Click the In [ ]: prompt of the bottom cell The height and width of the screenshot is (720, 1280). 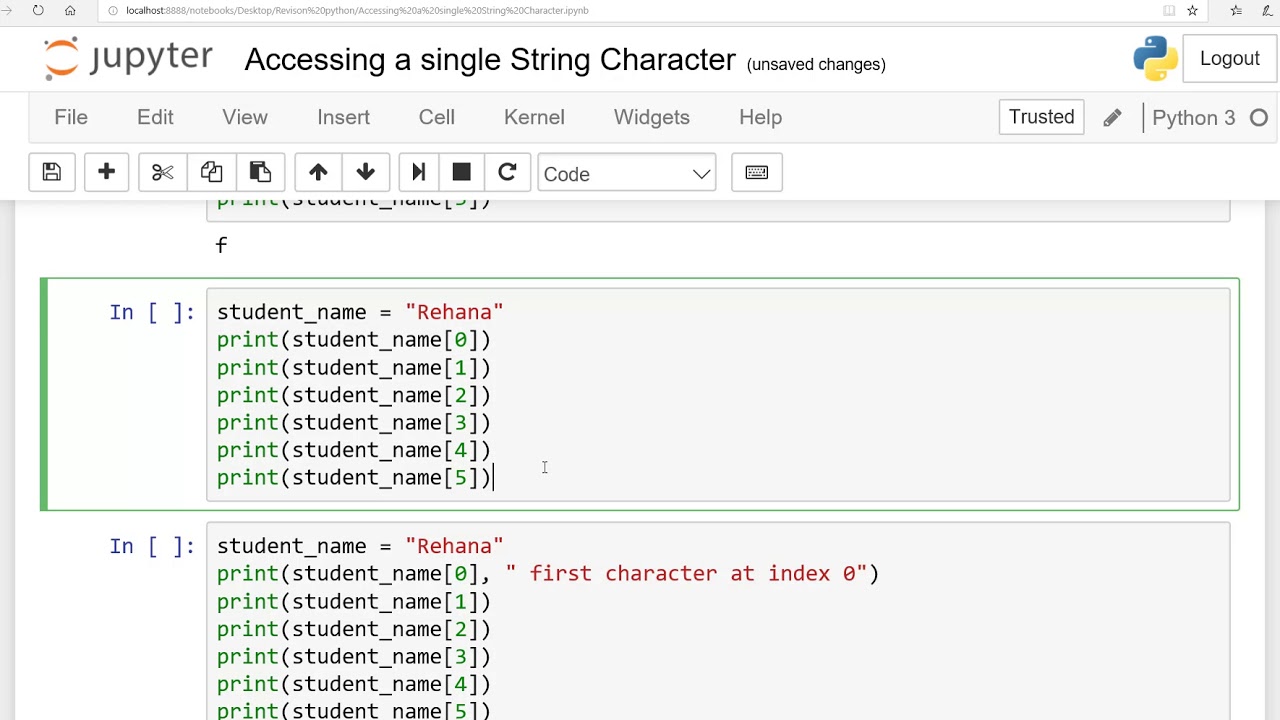pyautogui.click(x=152, y=546)
